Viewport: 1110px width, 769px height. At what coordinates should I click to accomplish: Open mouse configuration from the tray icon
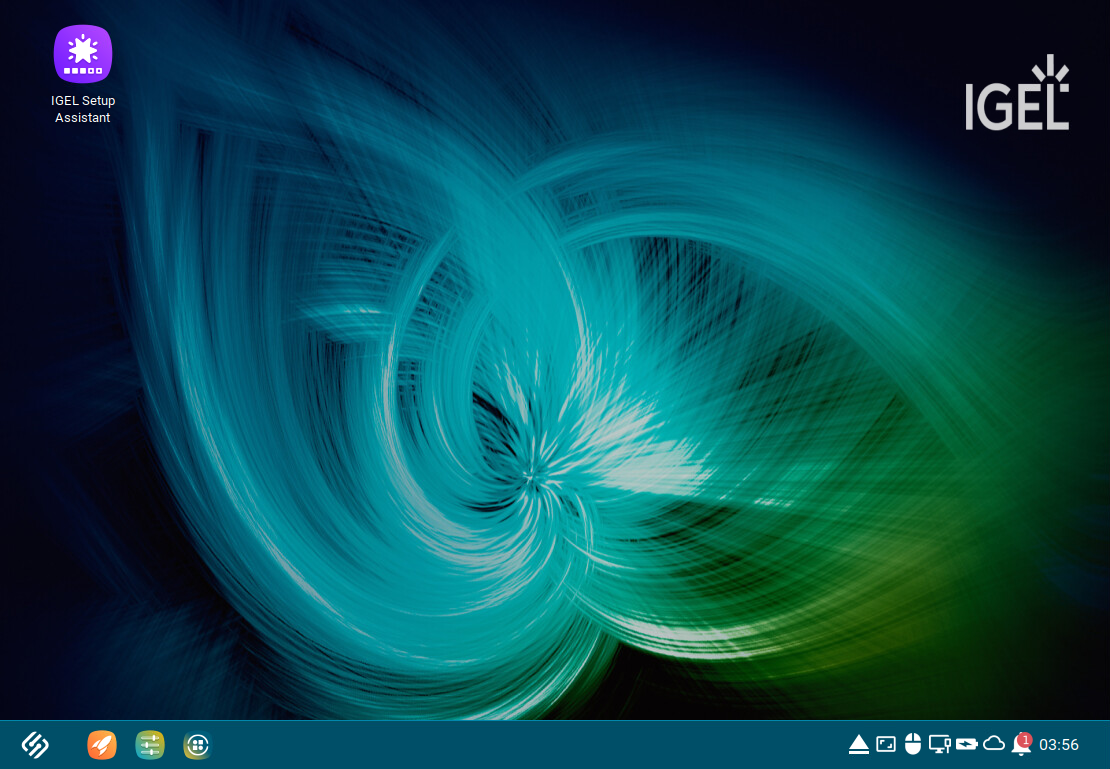click(913, 744)
